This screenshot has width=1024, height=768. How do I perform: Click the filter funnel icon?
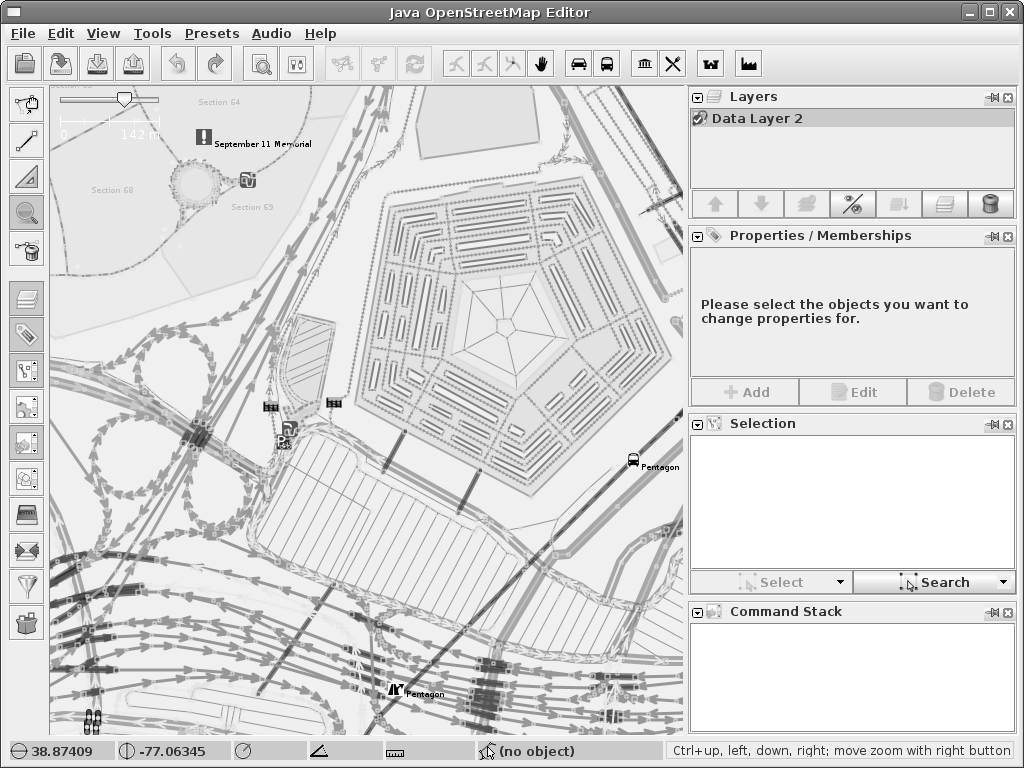tap(27, 586)
